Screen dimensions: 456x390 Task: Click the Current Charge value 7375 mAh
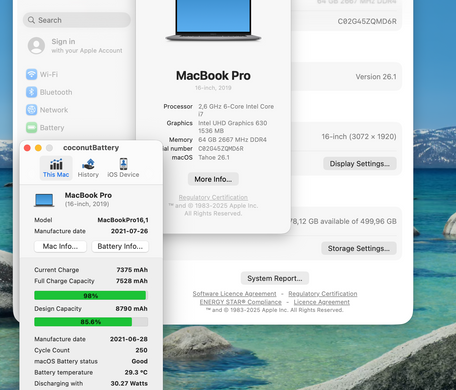(132, 270)
